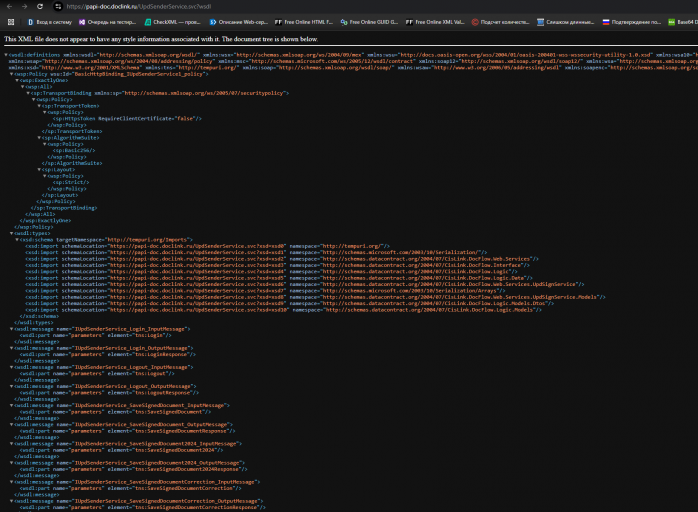Screen dimensions: 698x512
Task: Collapse the wsp:All node
Action: pyautogui.click(x=23, y=87)
